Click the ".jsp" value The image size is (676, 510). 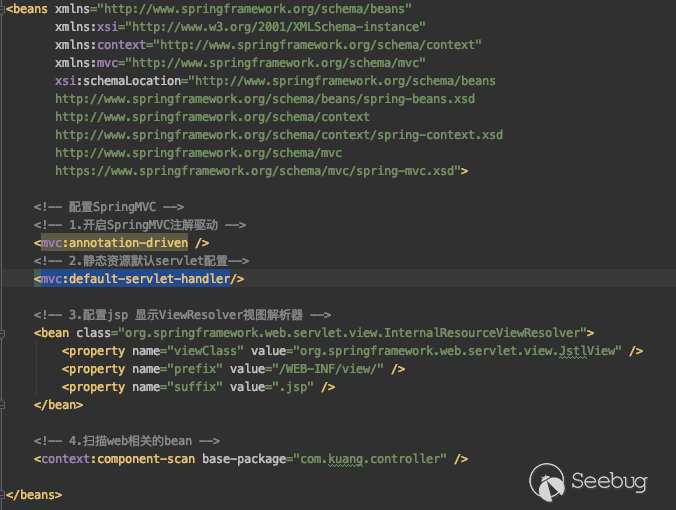coord(293,387)
